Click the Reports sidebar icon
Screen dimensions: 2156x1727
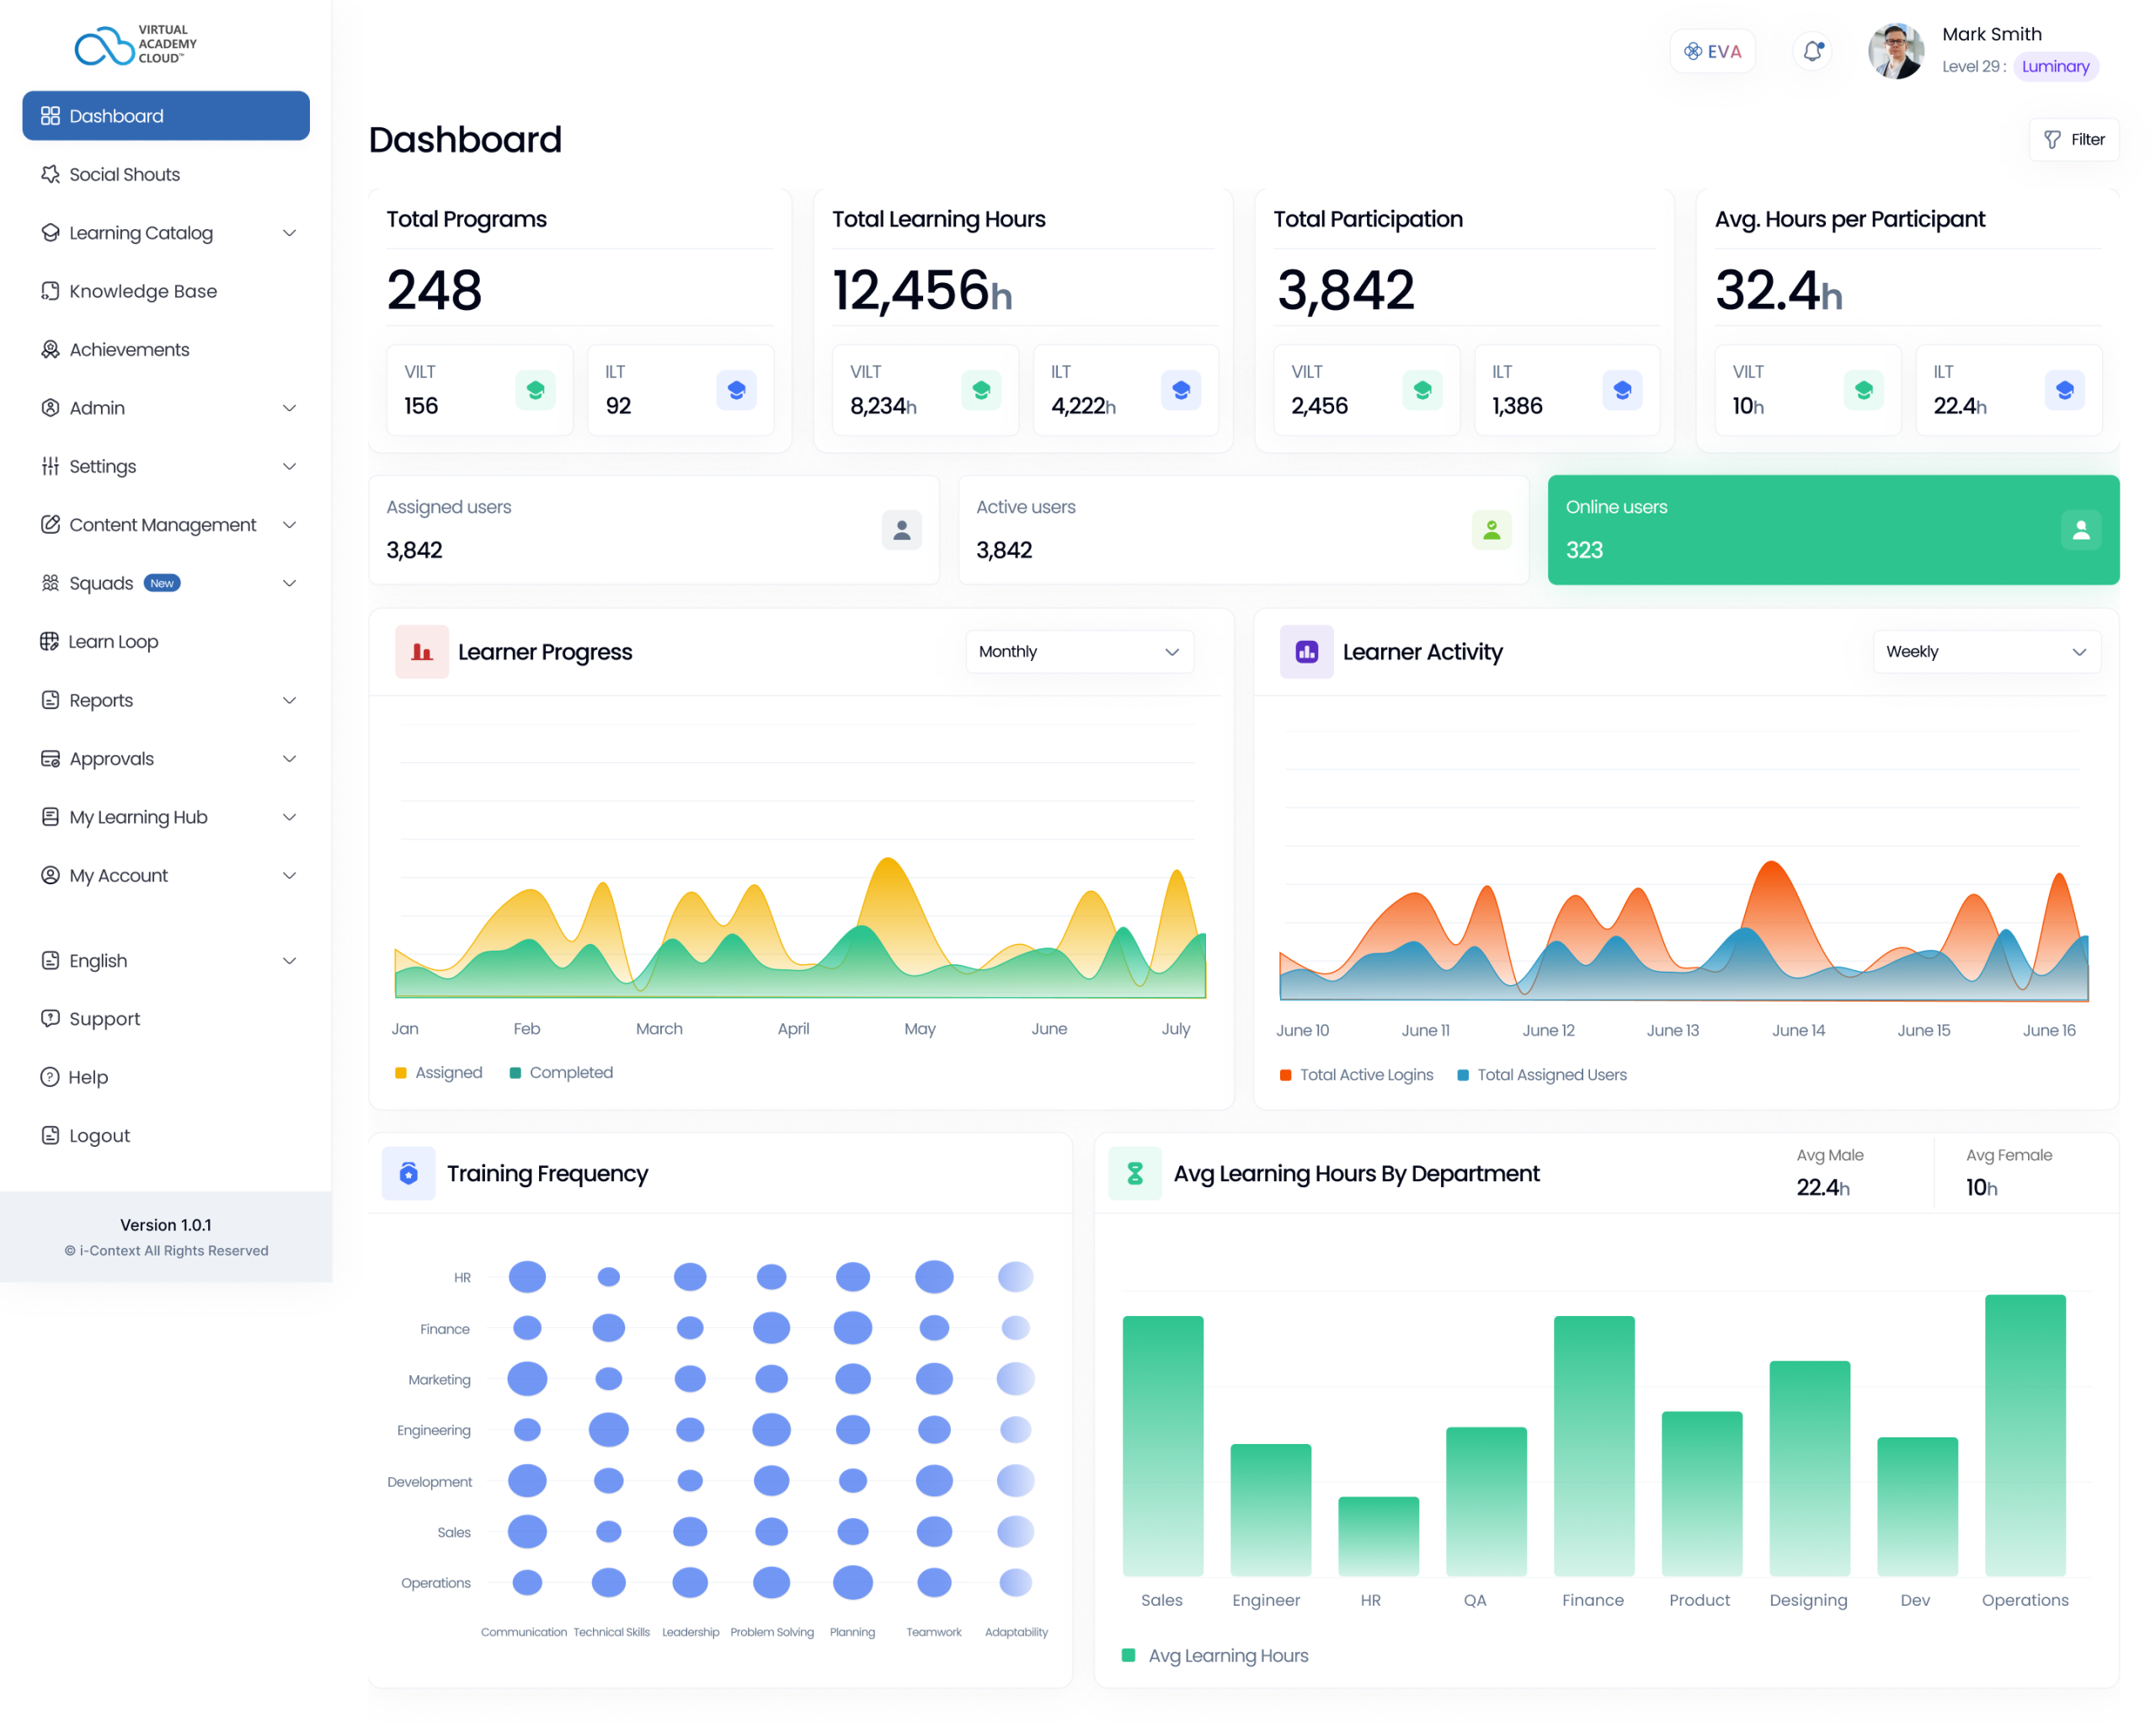tap(50, 700)
